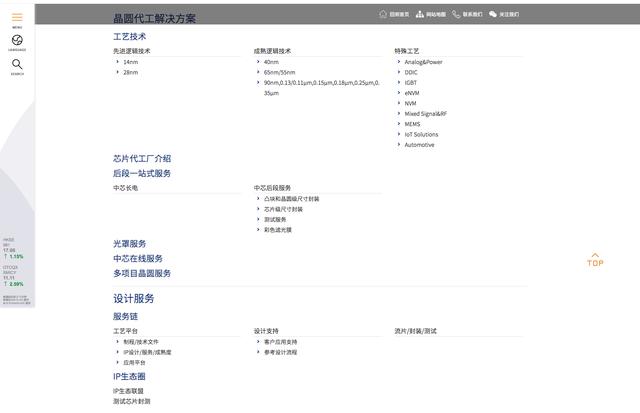Open the 测试芯片封测 link
Image resolution: width=640 pixels, height=413 pixels.
tap(131, 401)
